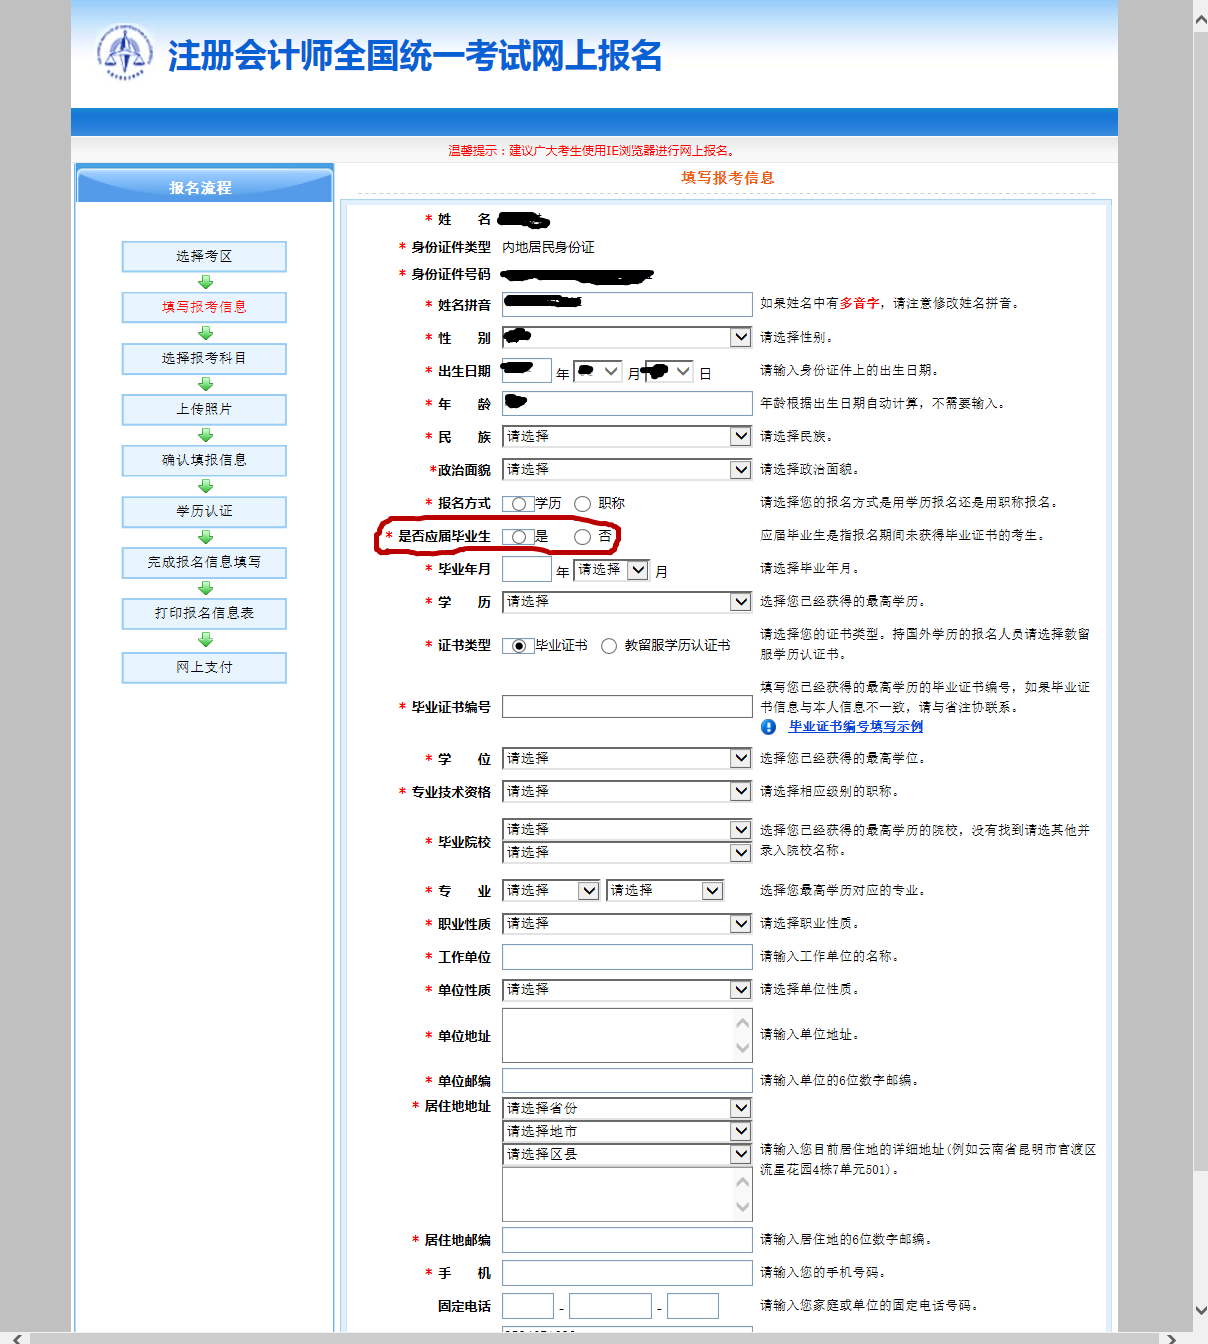Viewport: 1208px width, 1344px height.
Task: Select 教留服学历认证书 certificate type
Action: (609, 646)
